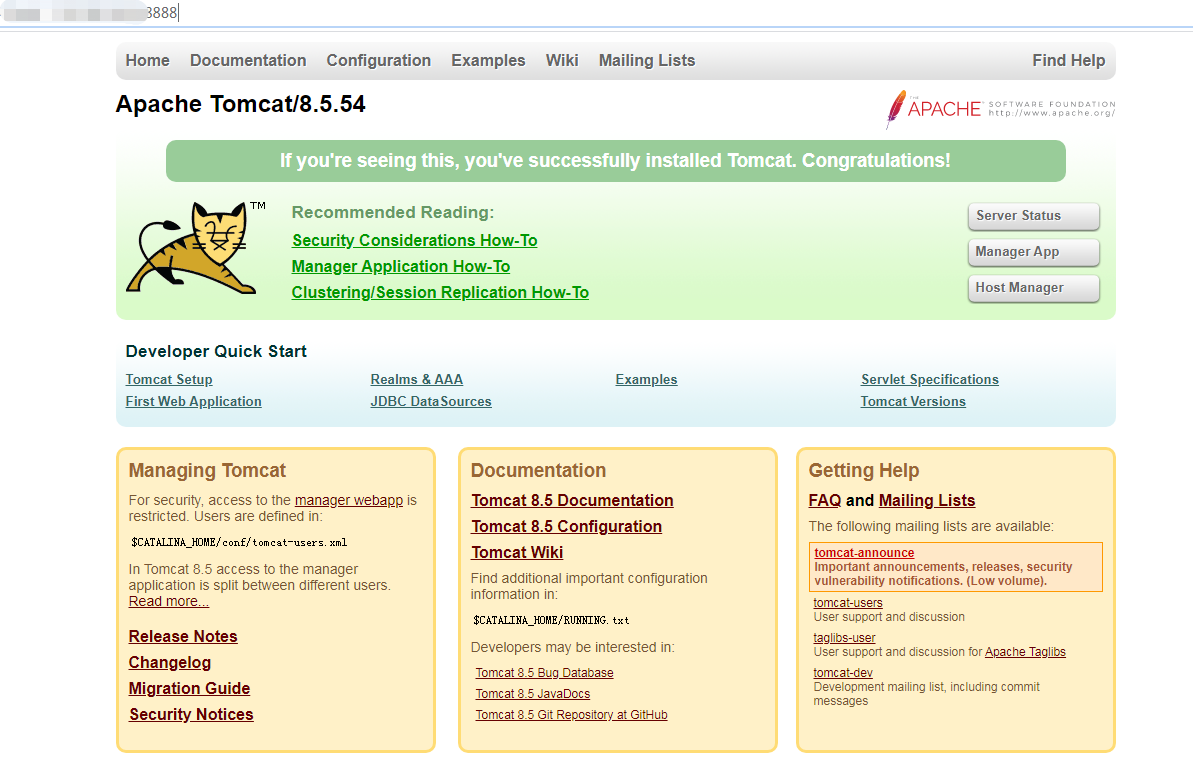The height and width of the screenshot is (764, 1193).
Task: Open Mailing Lists in the nav bar
Action: [x=647, y=60]
